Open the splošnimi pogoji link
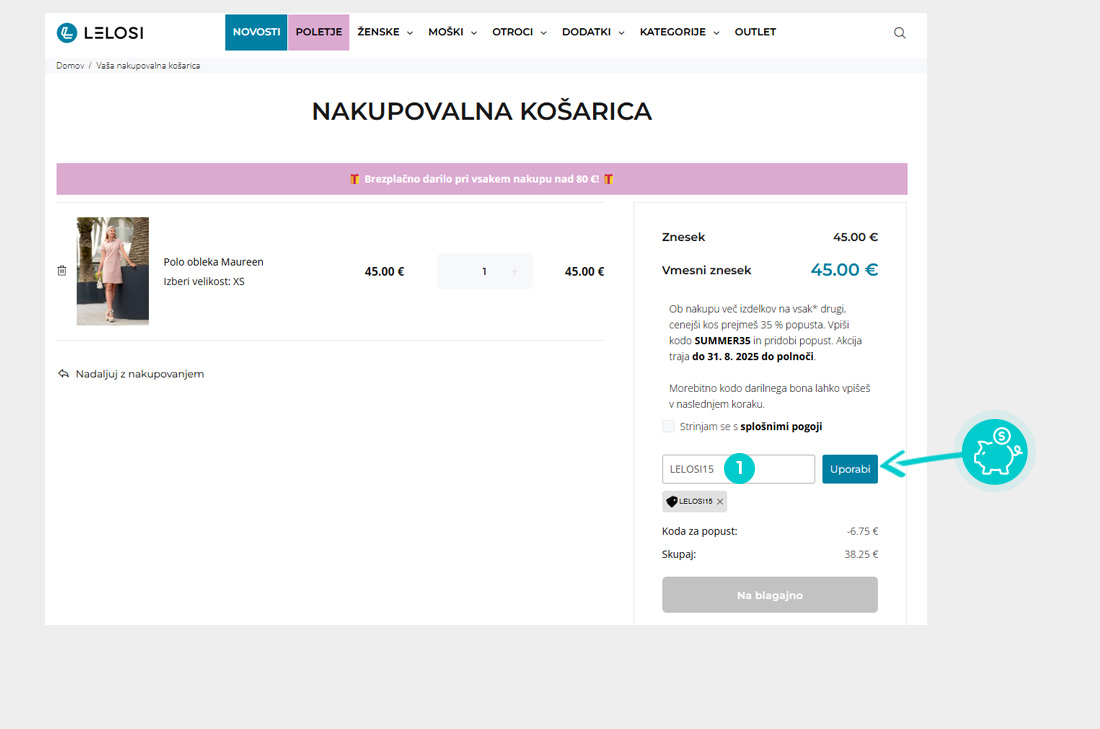 [x=781, y=426]
